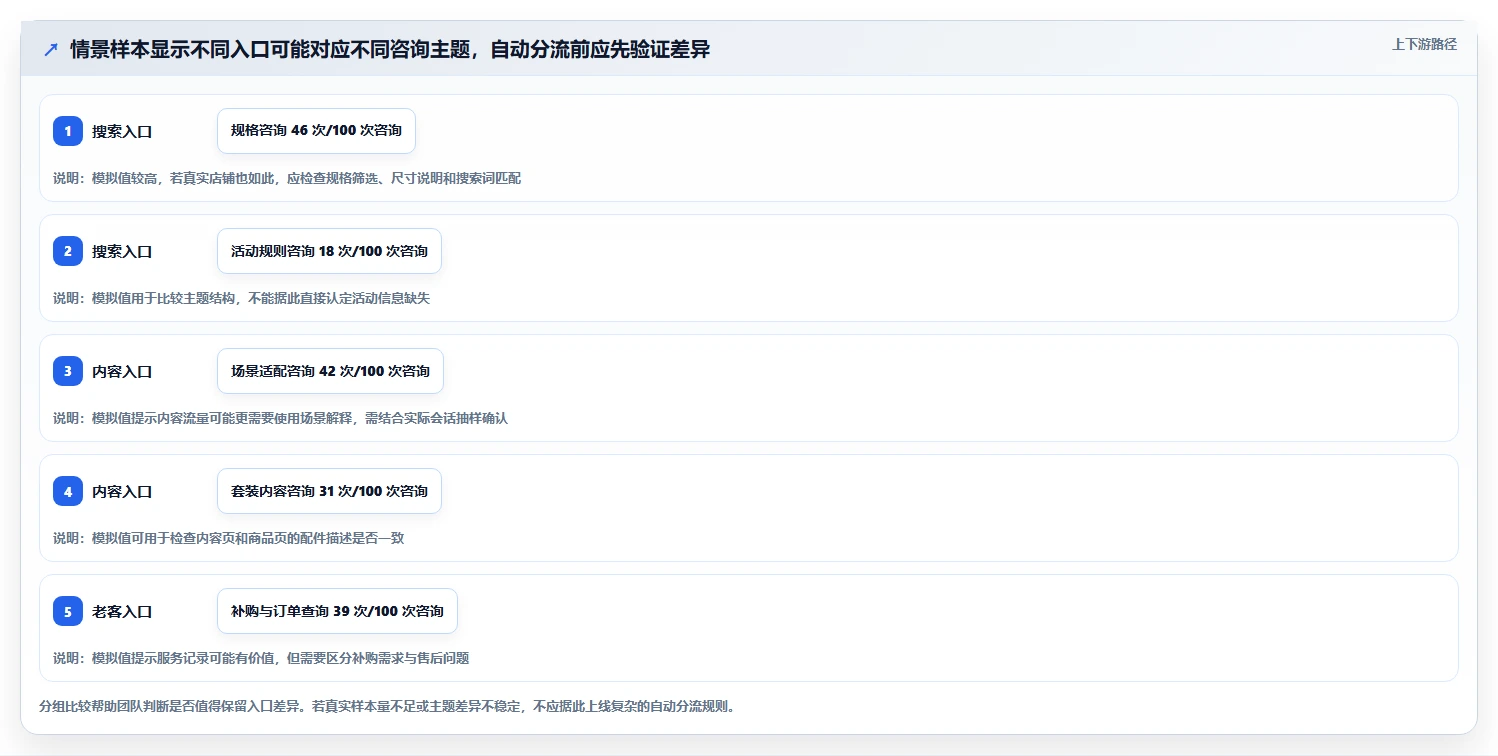Viewport: 1498px width, 756px height.
Task: Select step badge number 3
Action: 68,371
